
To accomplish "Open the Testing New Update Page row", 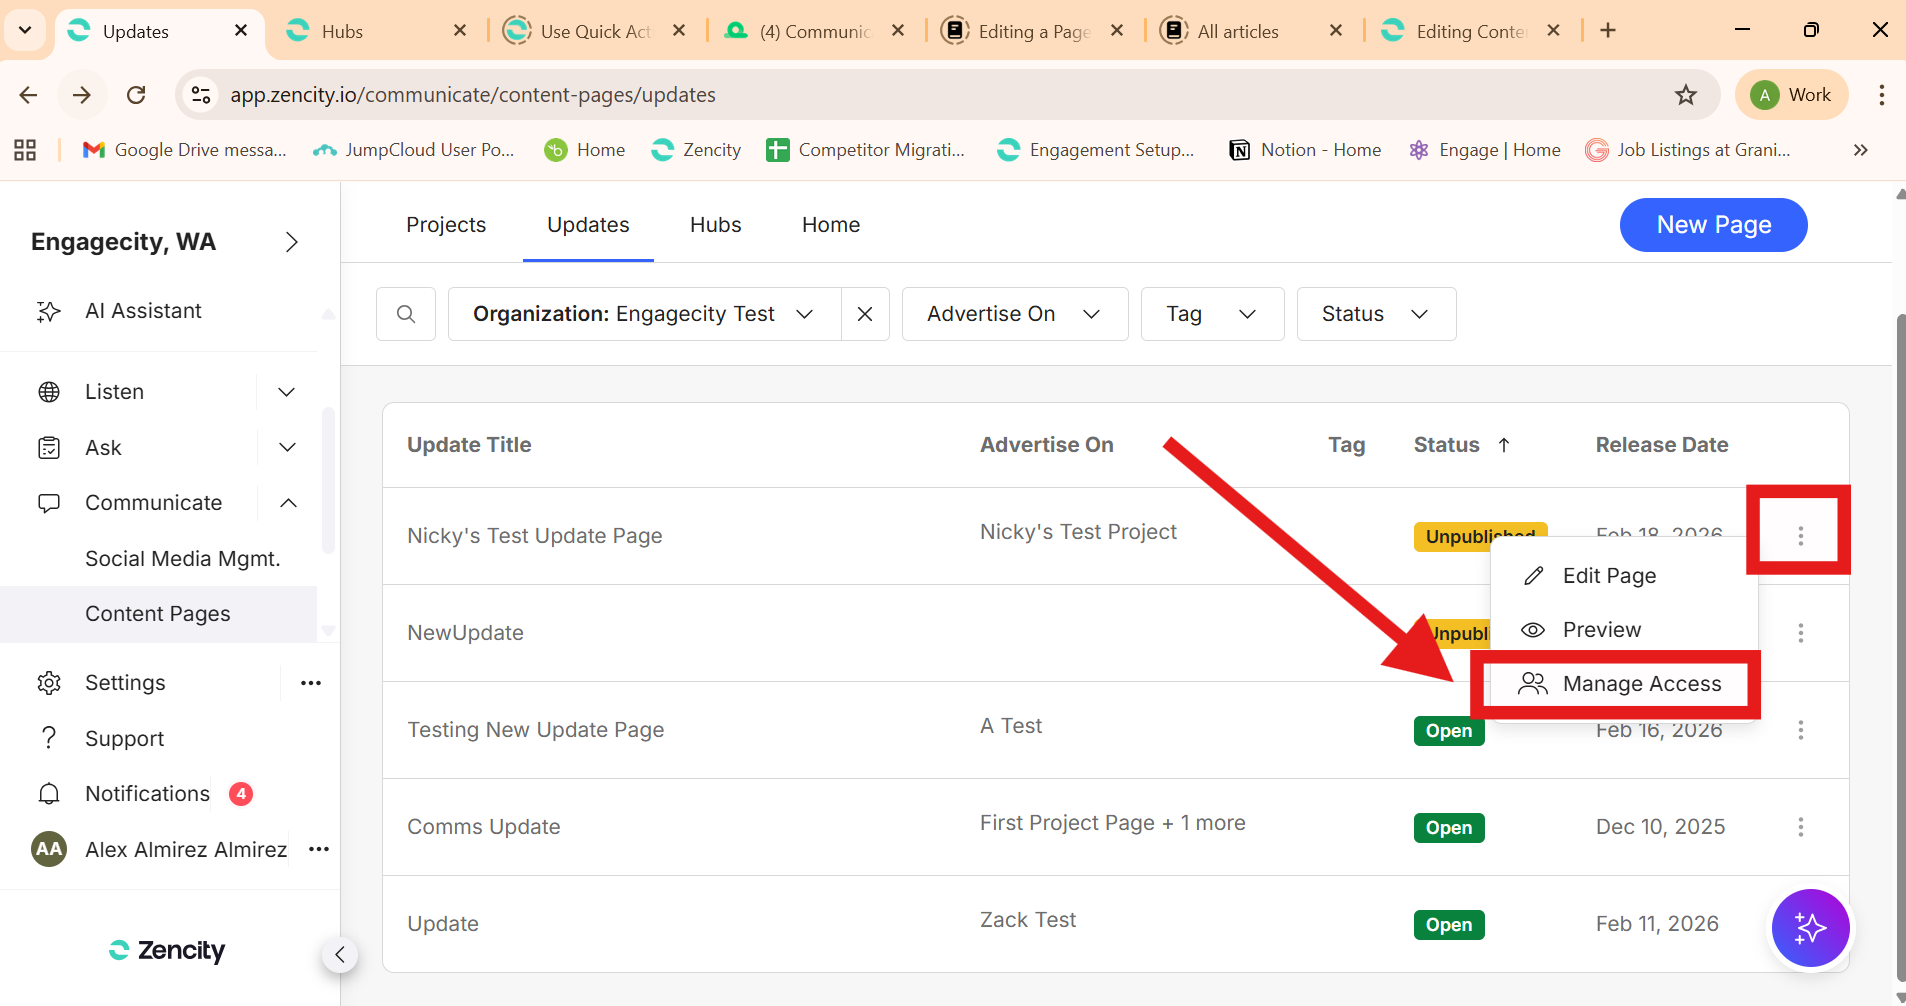I will [x=535, y=730].
